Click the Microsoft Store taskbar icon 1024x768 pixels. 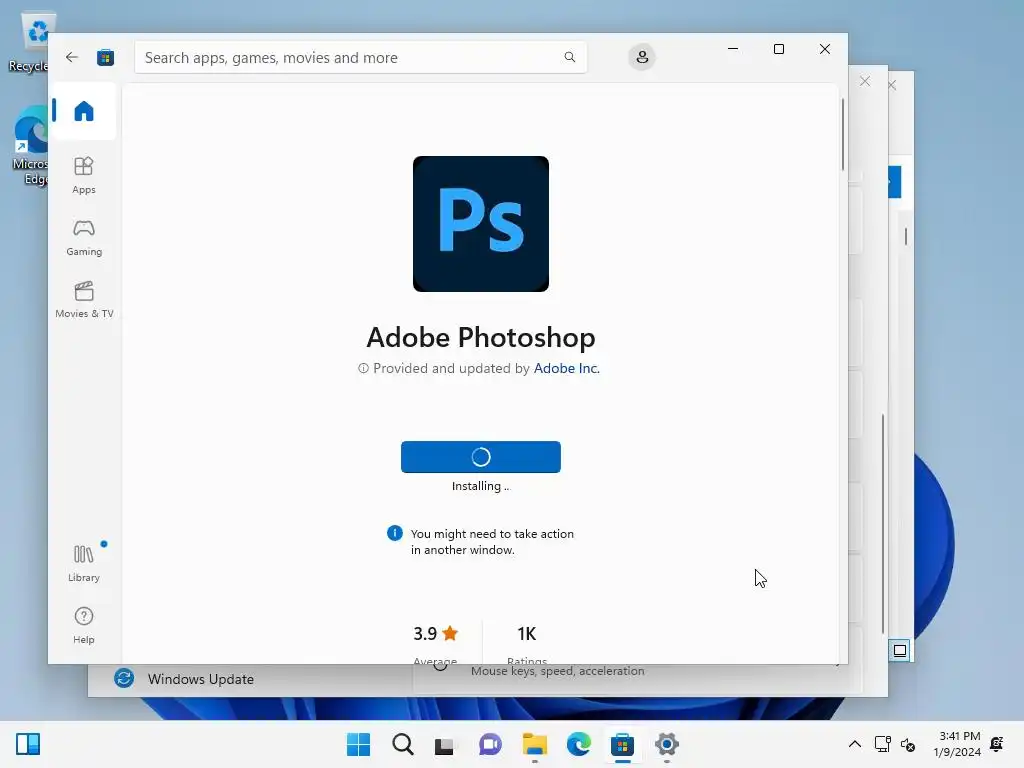click(622, 744)
